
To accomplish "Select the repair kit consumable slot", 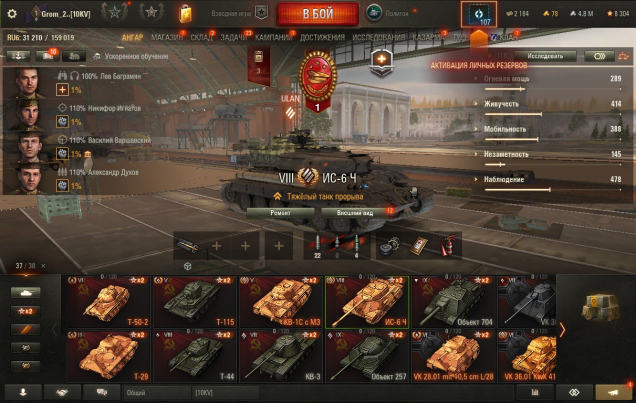I will [390, 246].
